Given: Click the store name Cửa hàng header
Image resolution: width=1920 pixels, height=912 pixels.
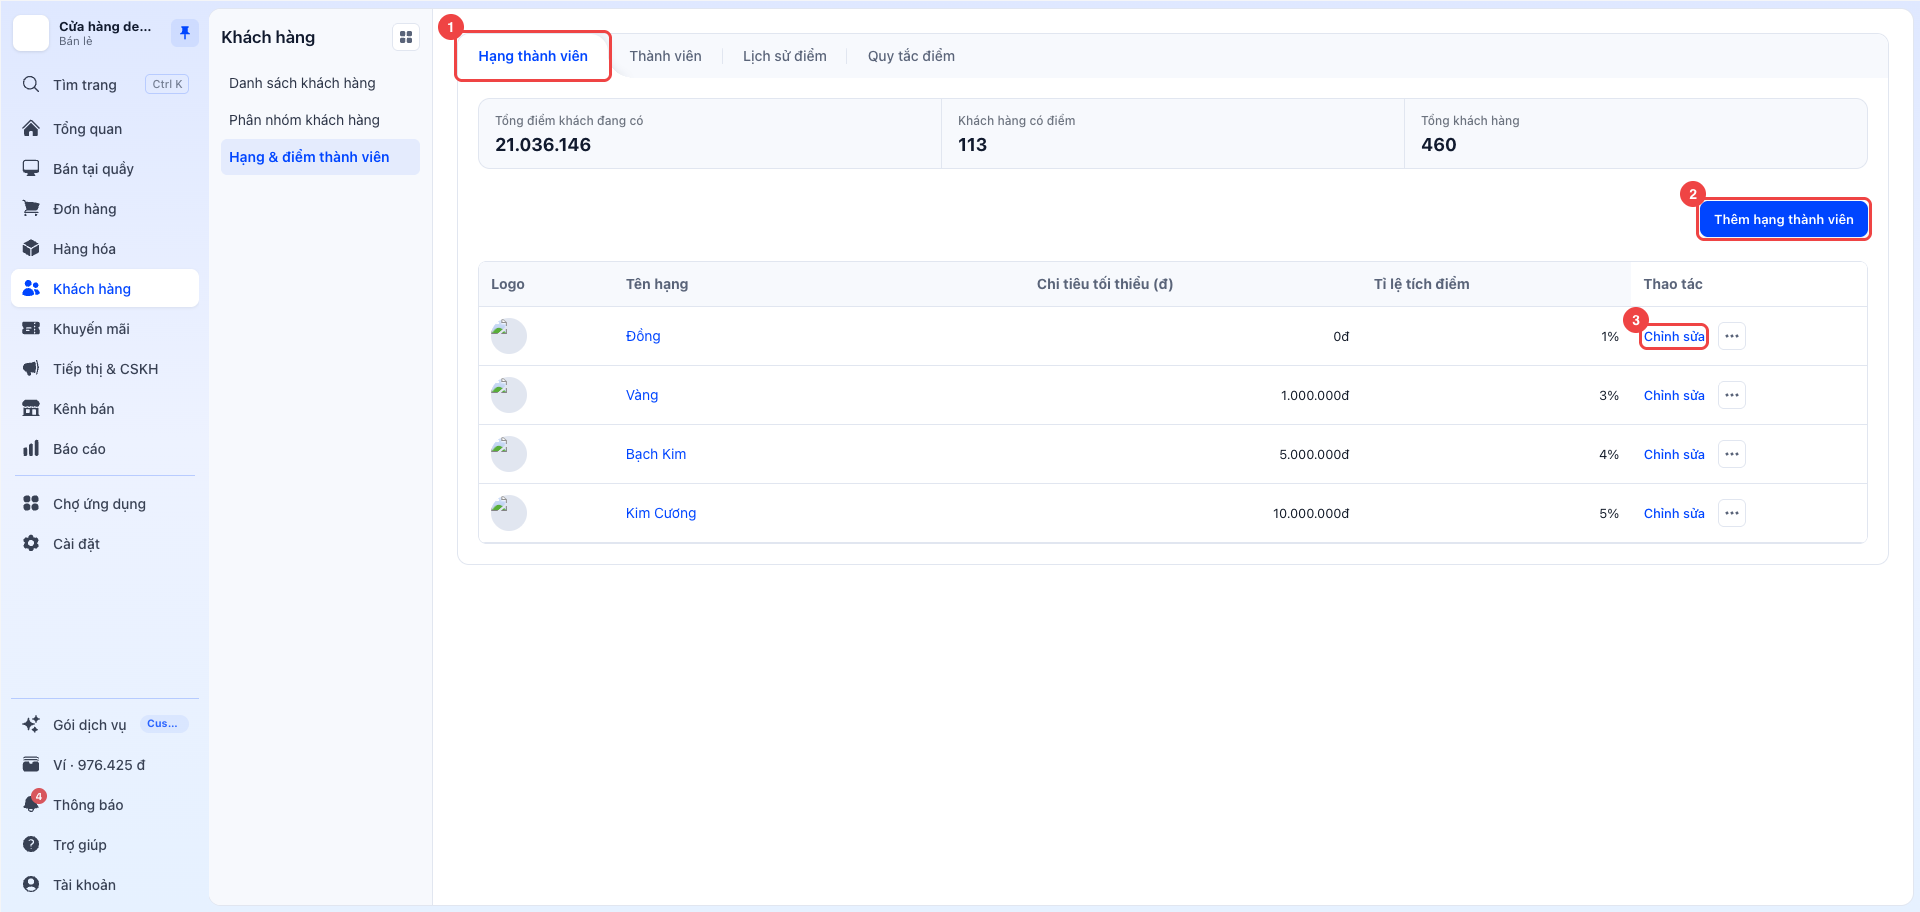Looking at the screenshot, I should [105, 27].
